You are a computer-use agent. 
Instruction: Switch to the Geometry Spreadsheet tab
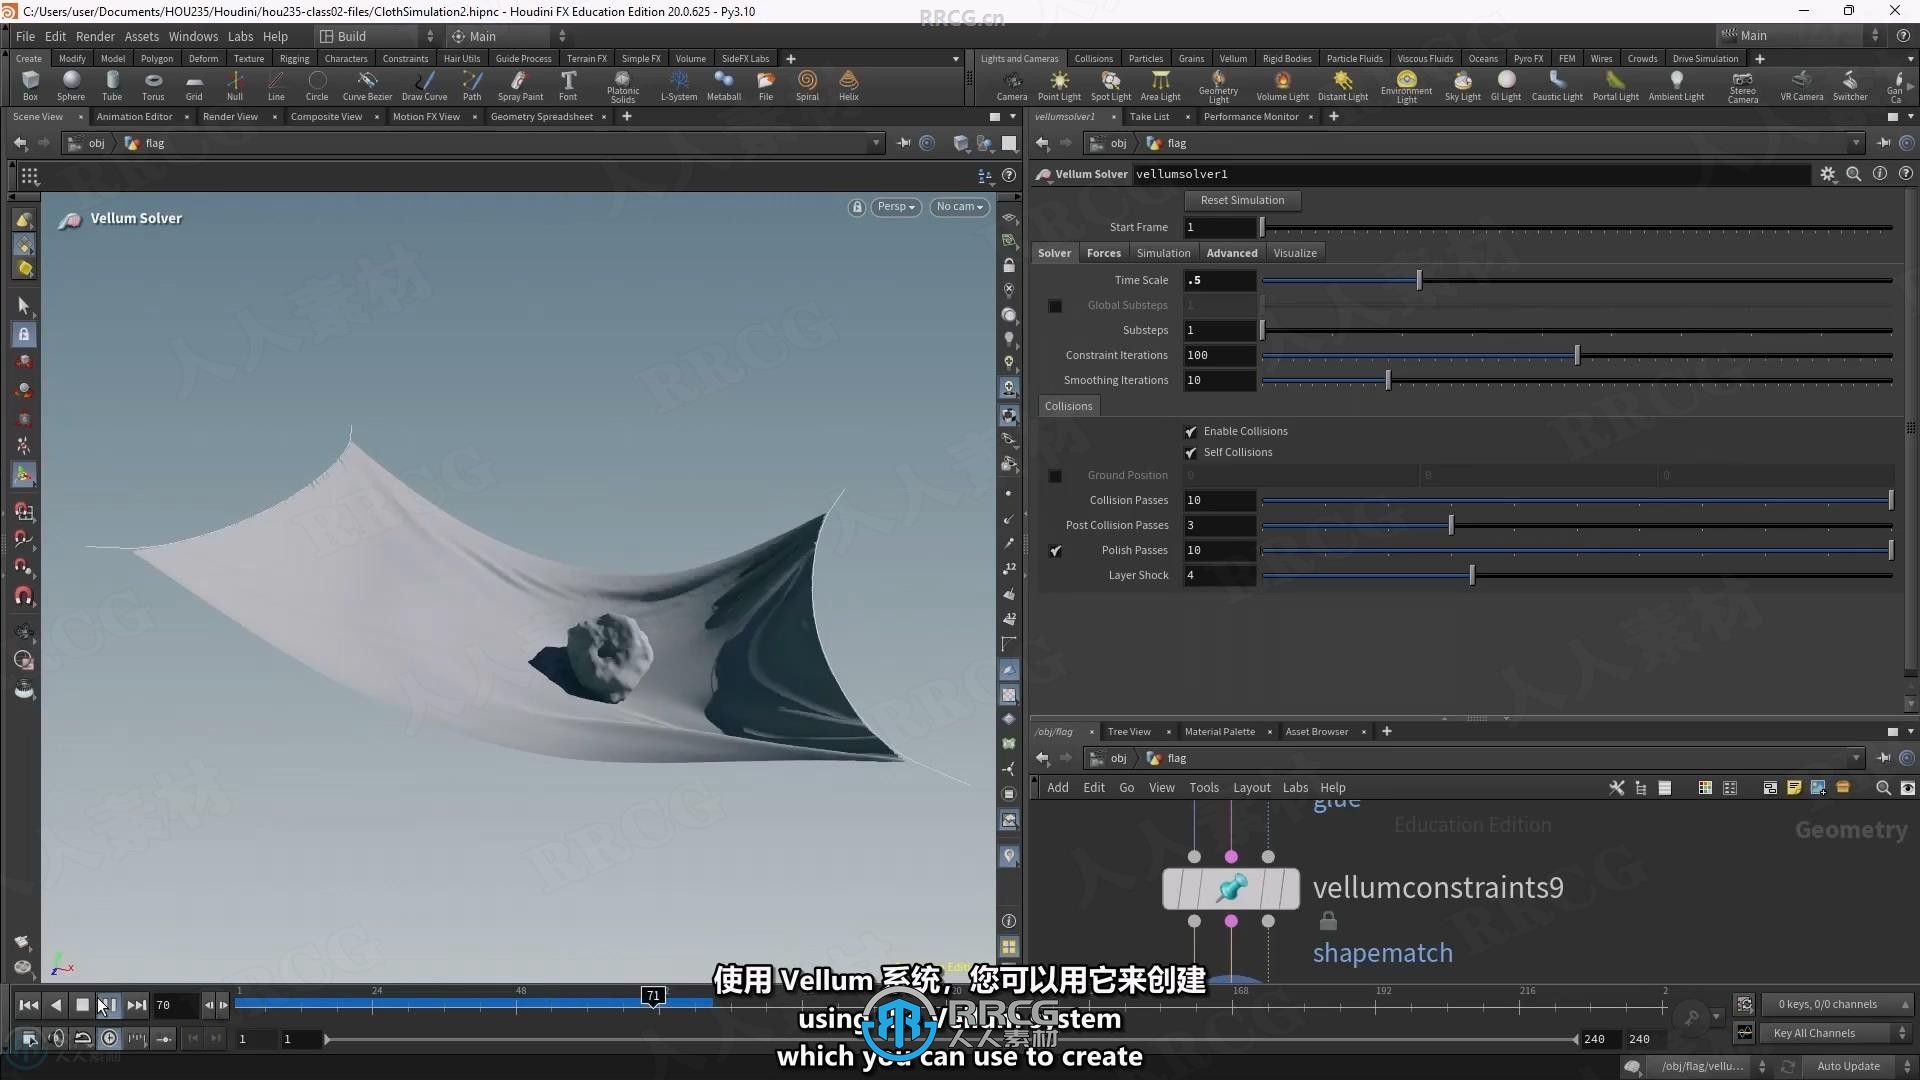click(542, 117)
